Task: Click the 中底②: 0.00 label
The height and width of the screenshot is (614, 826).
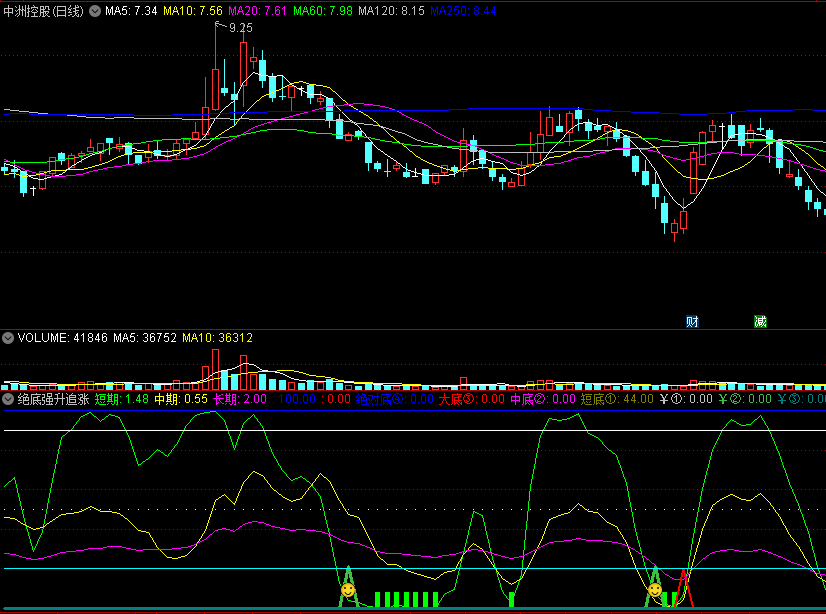Action: pyautogui.click(x=543, y=399)
